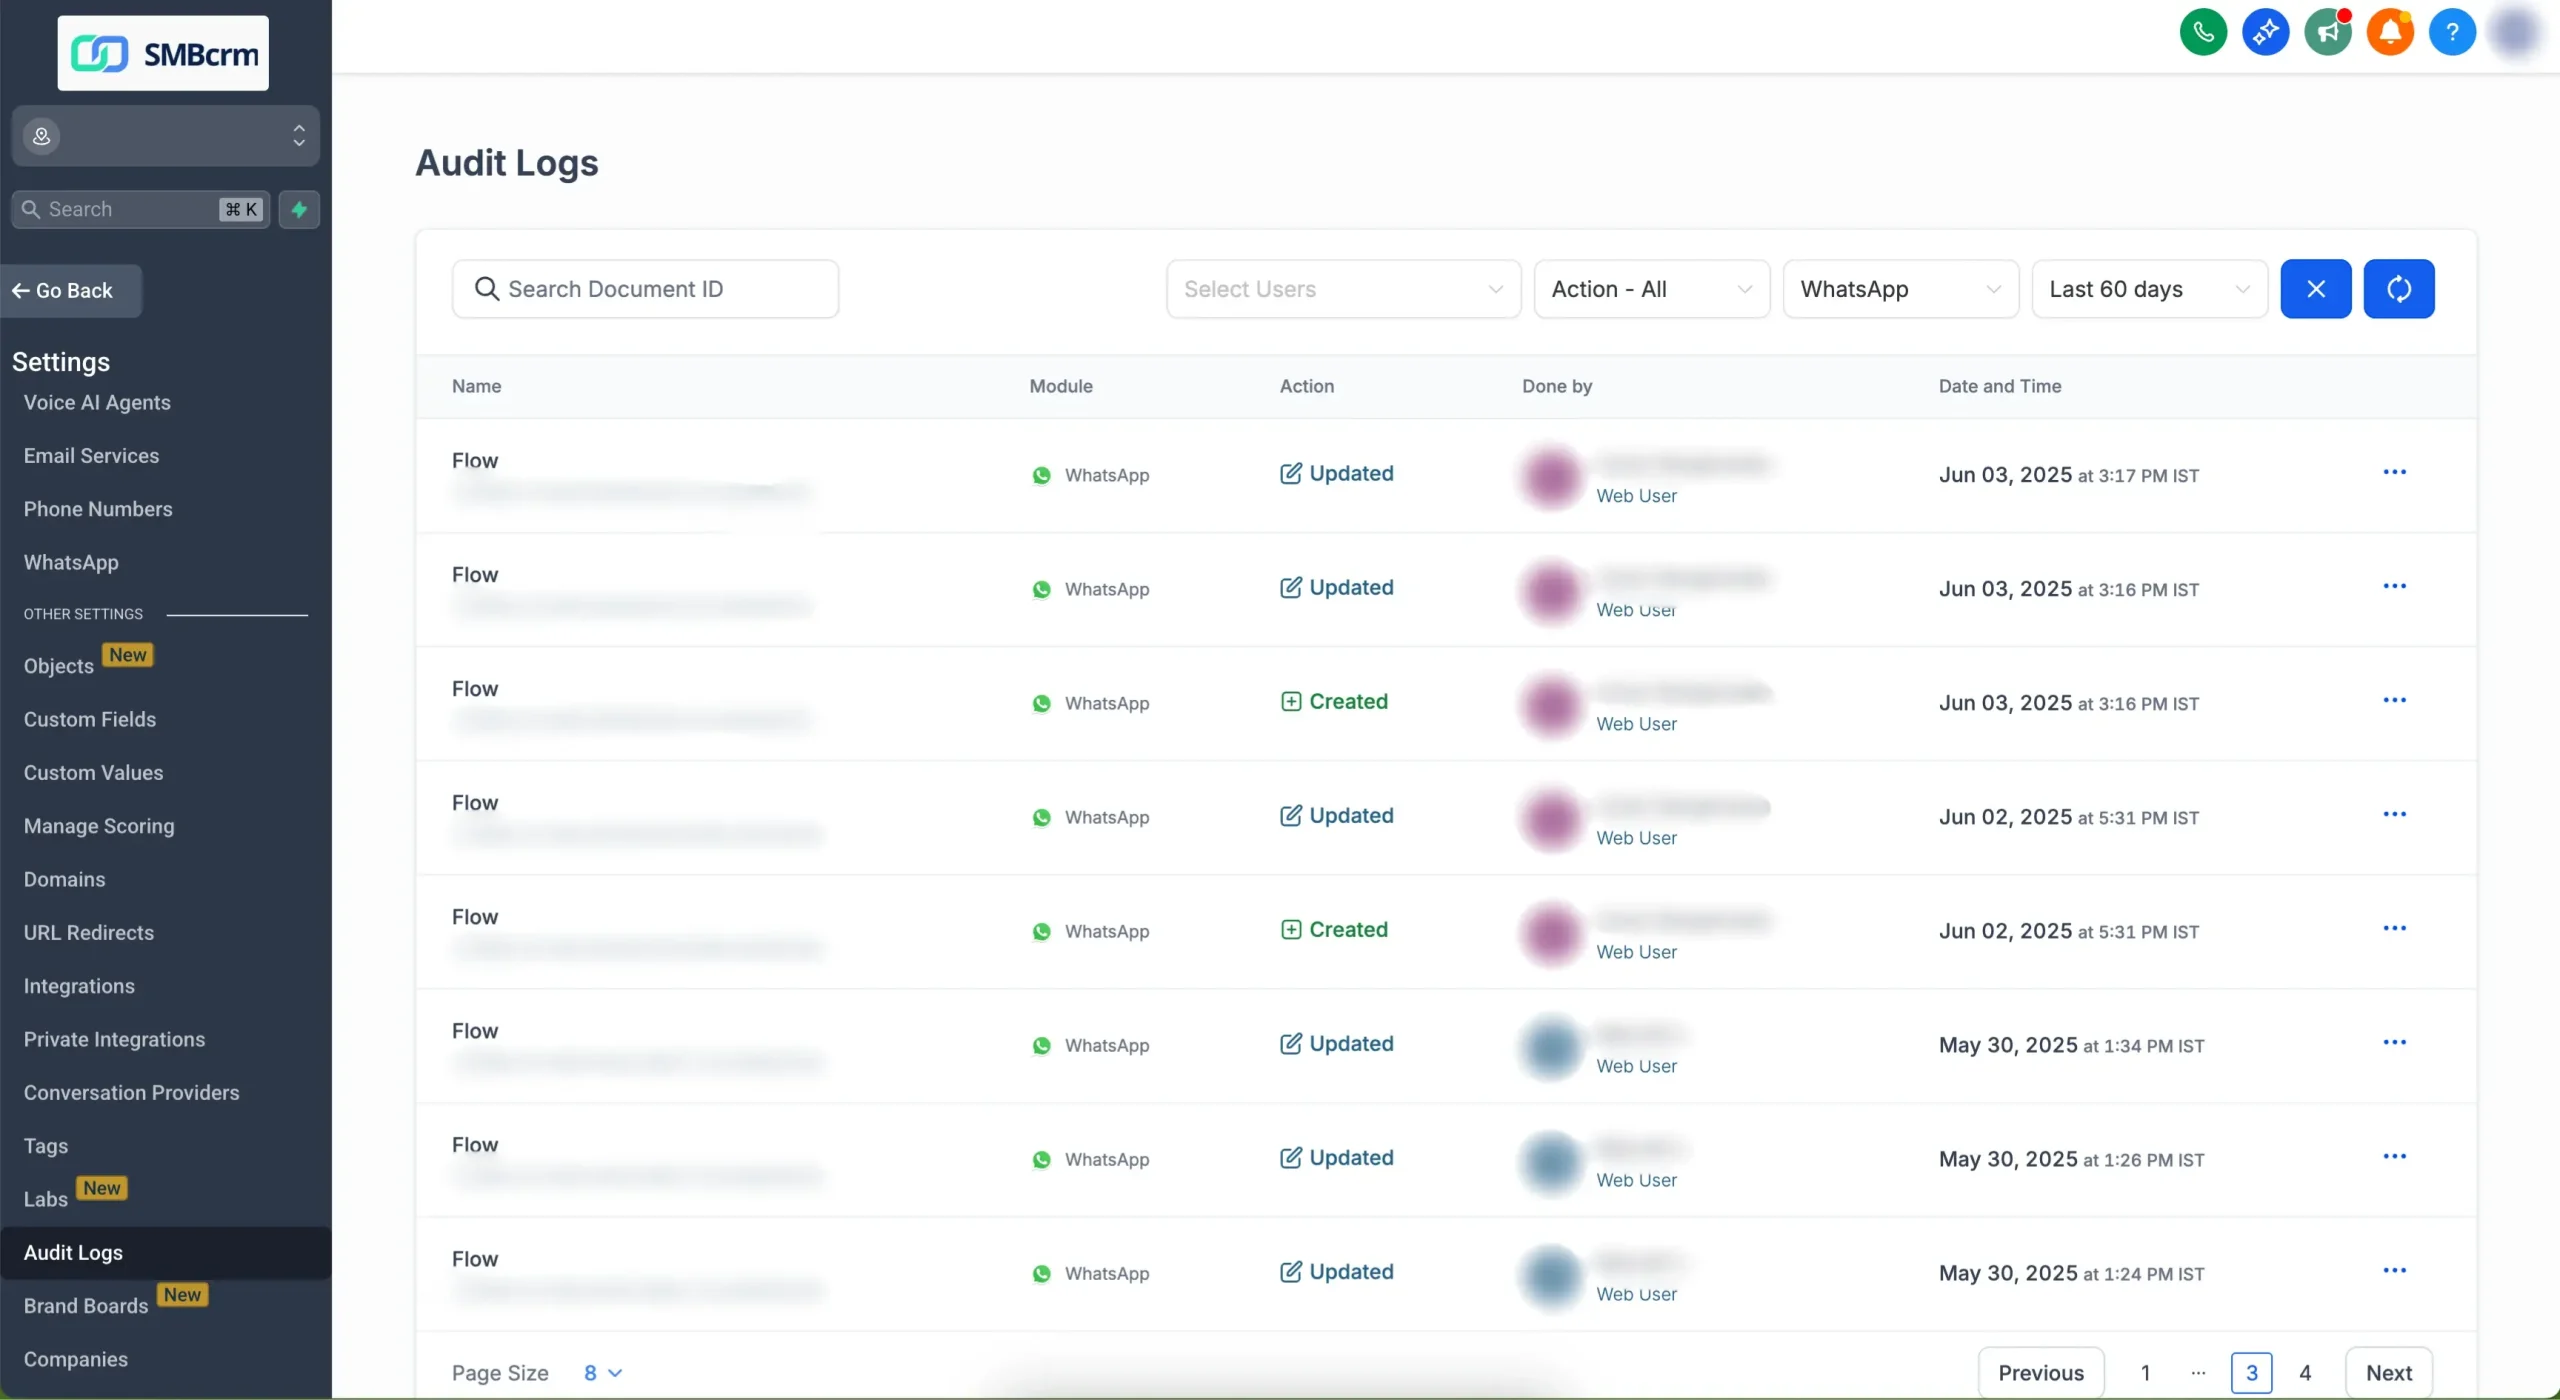
Task: Open Domains settings
Action: click(64, 879)
